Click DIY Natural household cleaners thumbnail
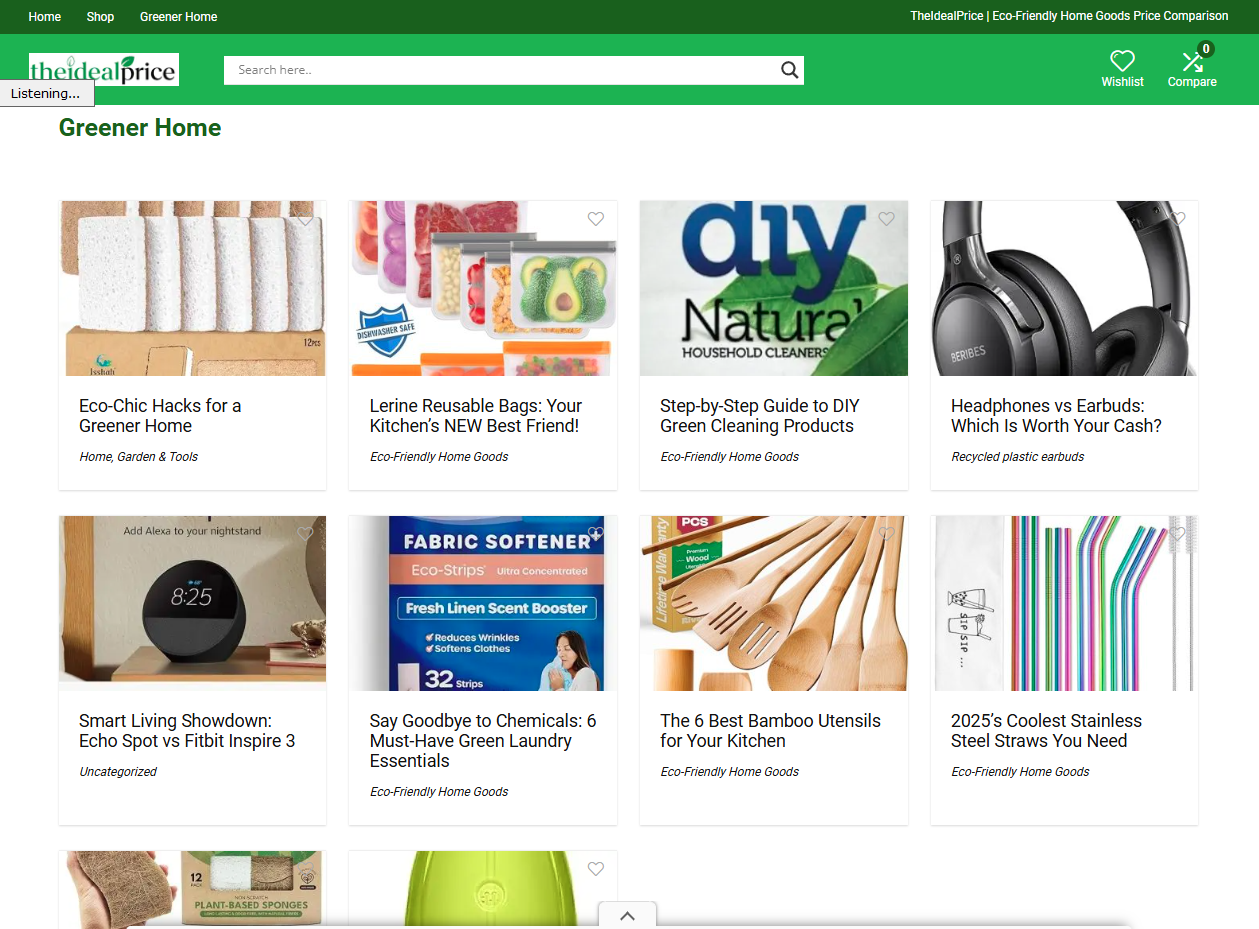 (774, 288)
